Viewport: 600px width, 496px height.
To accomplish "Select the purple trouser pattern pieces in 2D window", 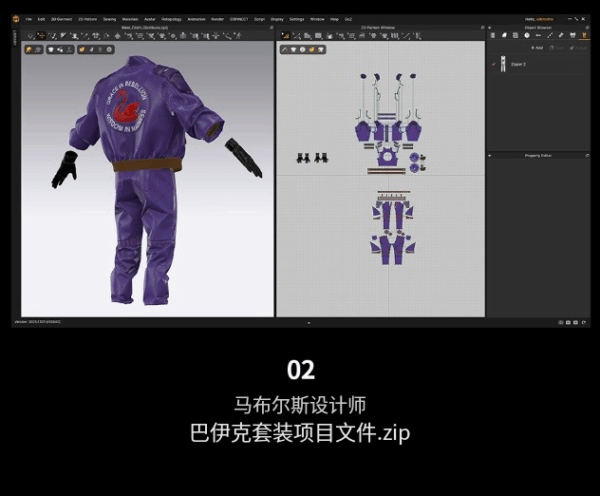I will [x=392, y=232].
